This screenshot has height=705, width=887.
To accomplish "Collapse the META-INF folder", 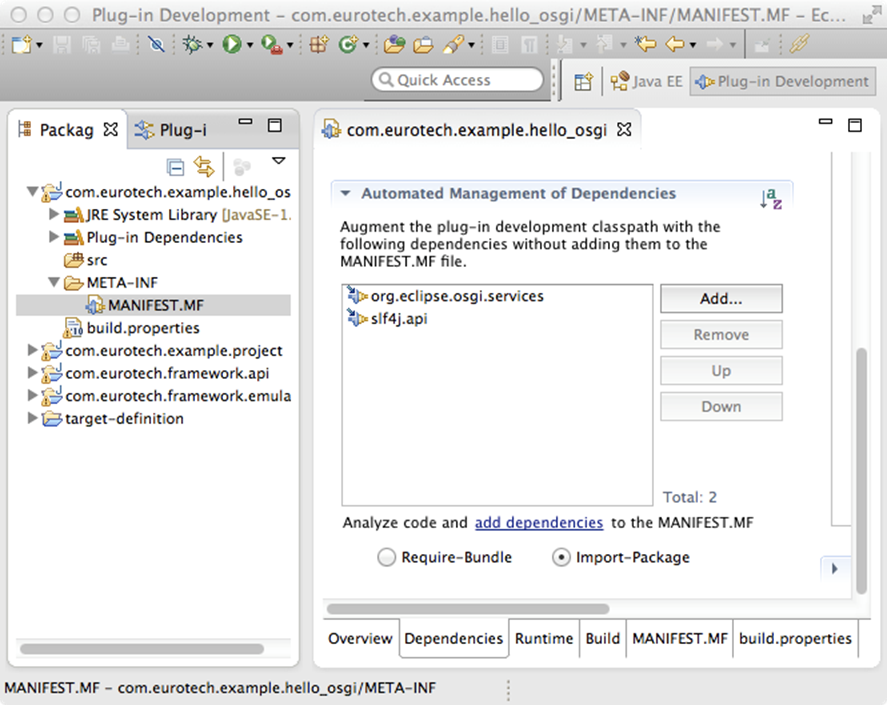I will click(x=54, y=282).
